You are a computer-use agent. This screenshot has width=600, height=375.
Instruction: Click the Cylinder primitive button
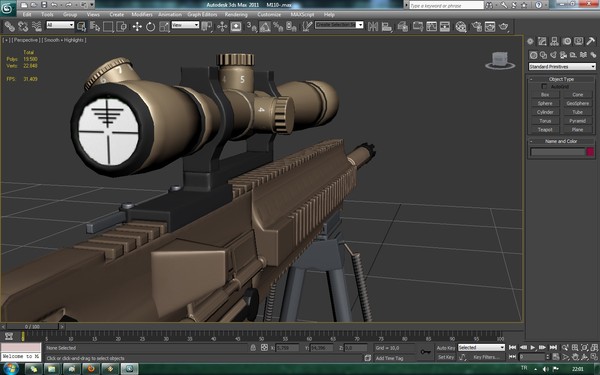tap(545, 112)
